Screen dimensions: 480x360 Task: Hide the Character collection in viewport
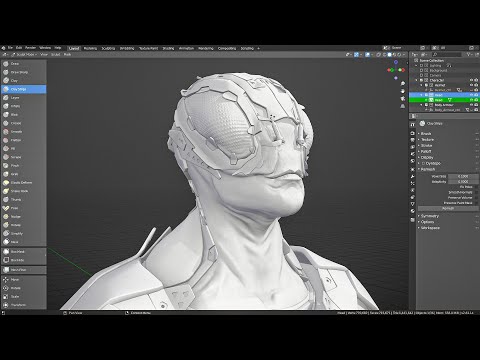coord(471,80)
